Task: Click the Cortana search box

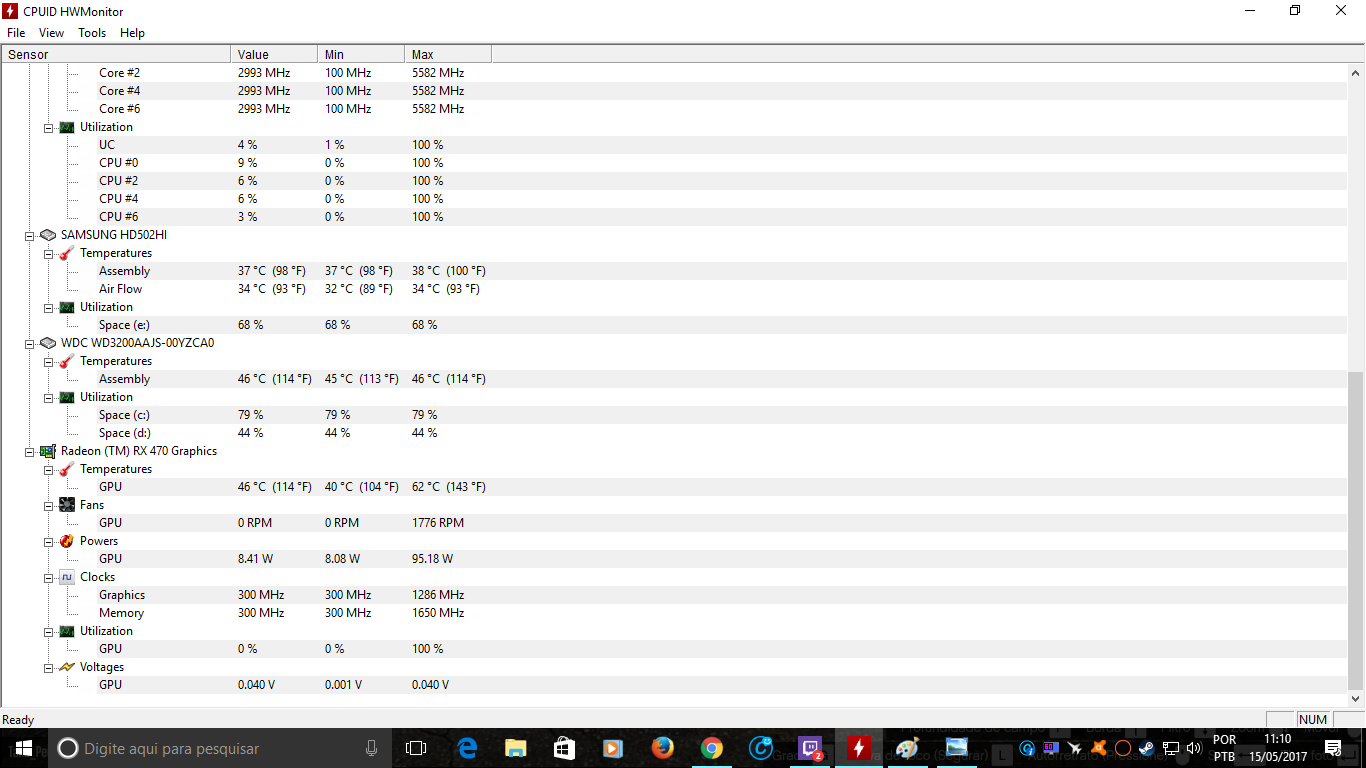Action: pos(220,748)
